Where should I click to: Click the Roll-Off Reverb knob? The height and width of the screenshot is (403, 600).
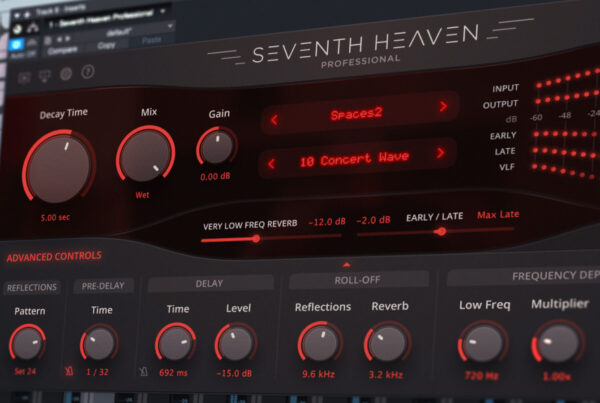387,343
